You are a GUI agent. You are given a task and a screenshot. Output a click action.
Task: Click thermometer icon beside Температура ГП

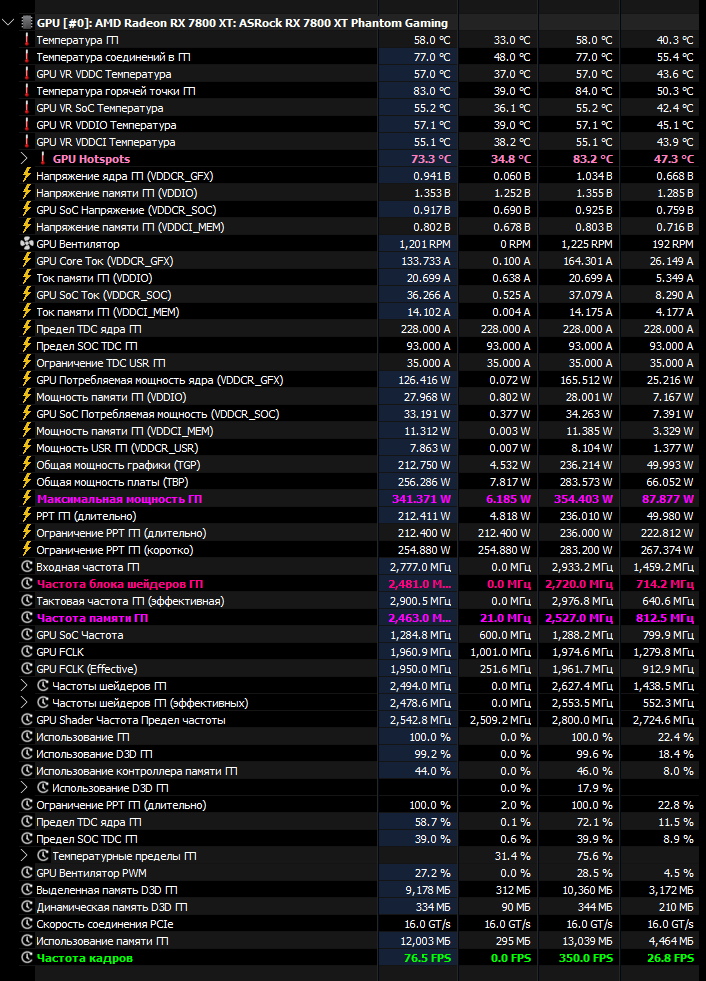point(27,40)
